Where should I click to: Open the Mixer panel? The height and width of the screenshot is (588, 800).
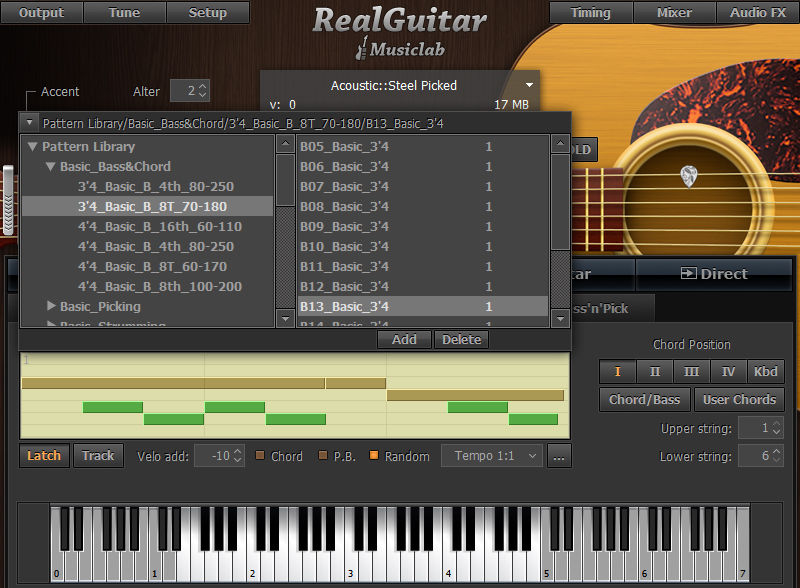(674, 12)
